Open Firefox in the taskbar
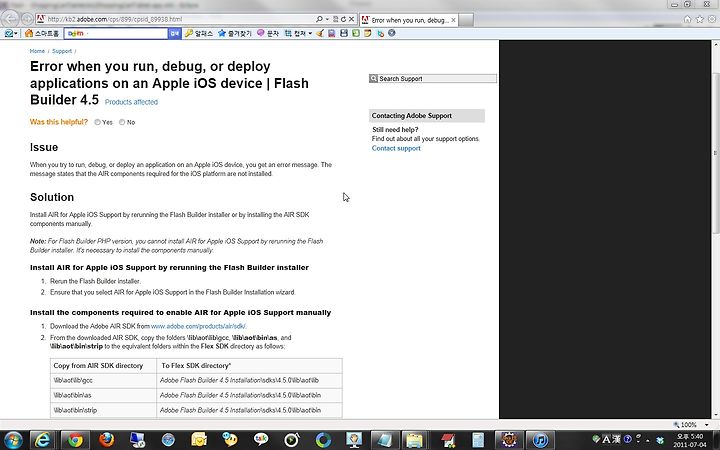The image size is (720, 450). [107, 440]
